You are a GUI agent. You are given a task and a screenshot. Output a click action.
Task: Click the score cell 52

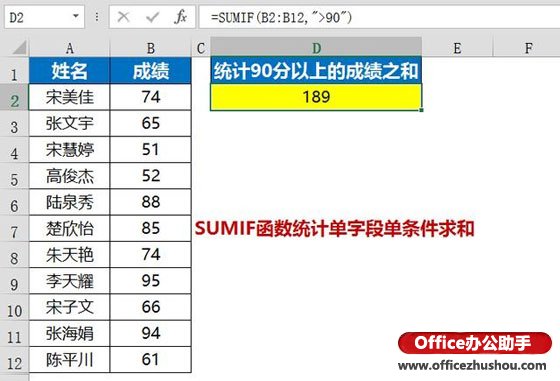(151, 176)
